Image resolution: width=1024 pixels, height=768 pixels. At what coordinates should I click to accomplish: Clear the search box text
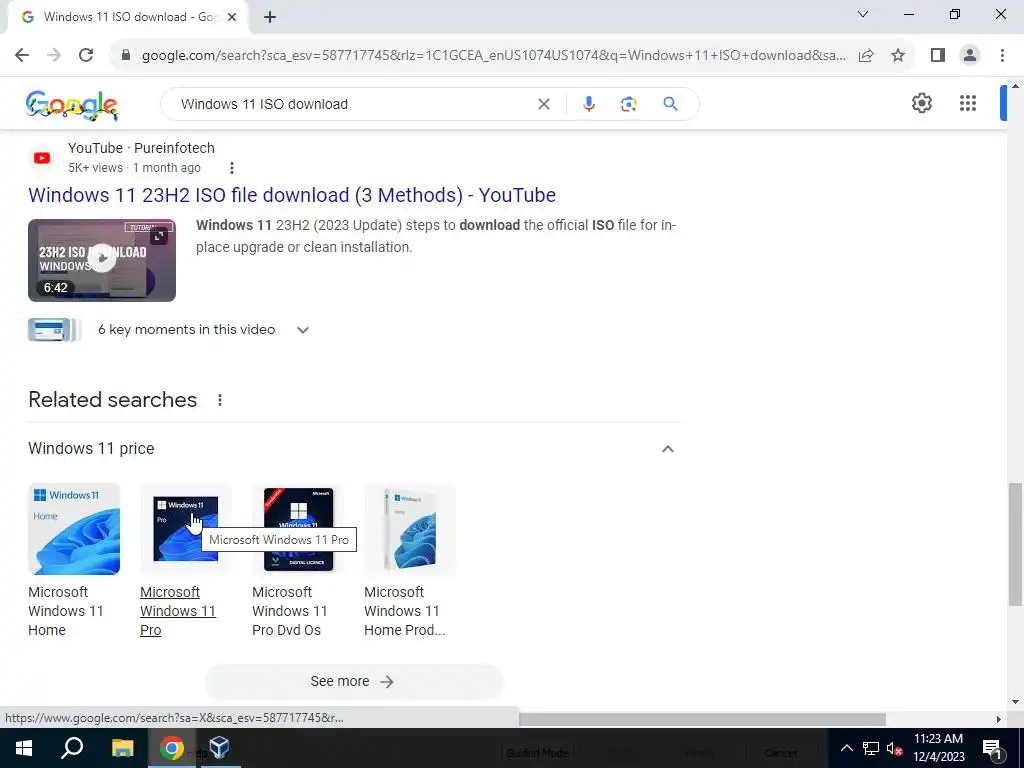click(543, 104)
